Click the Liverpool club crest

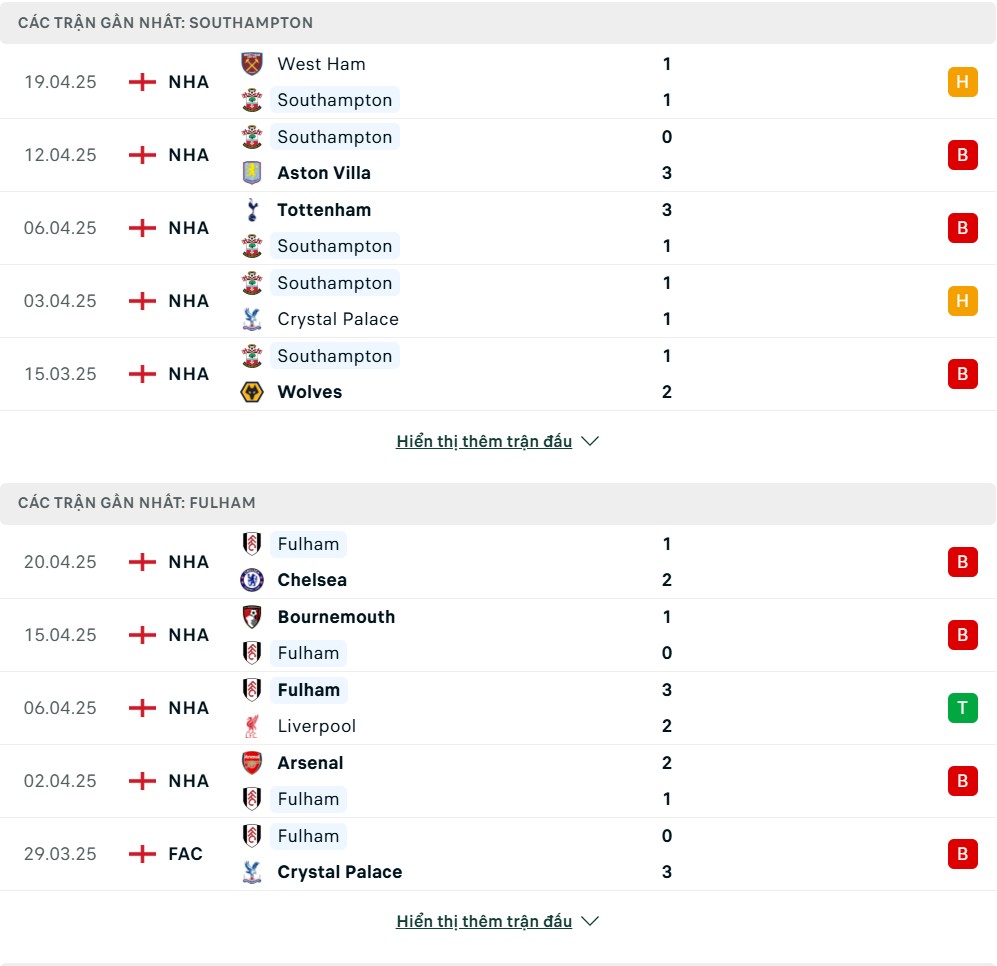pyautogui.click(x=252, y=726)
